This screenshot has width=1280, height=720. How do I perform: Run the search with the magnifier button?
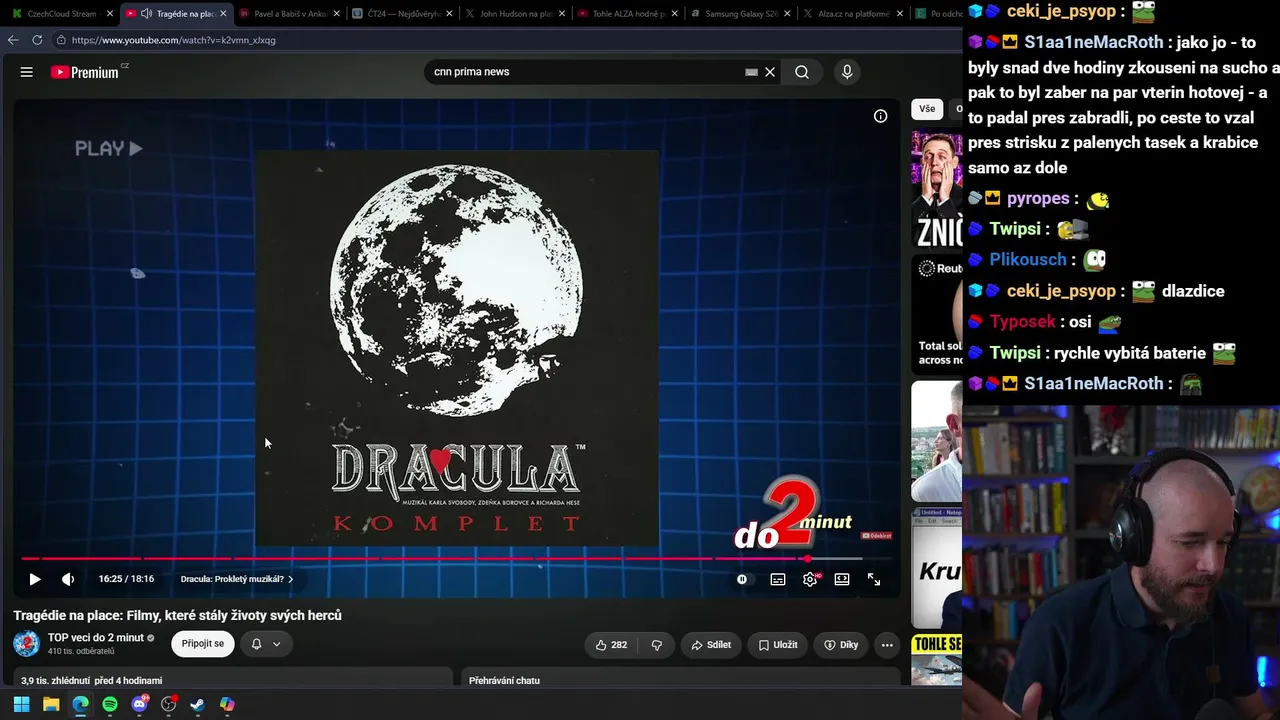[x=802, y=72]
